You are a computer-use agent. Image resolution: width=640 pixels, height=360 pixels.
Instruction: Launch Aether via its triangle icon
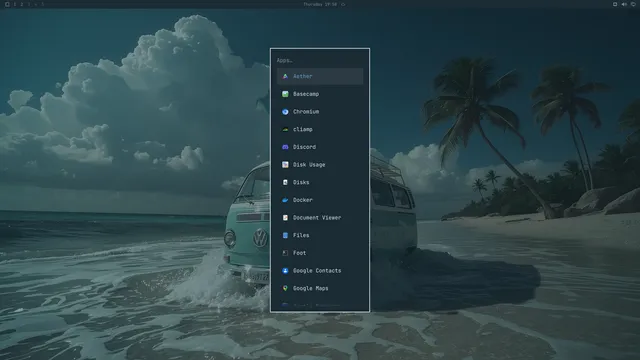tap(285, 76)
